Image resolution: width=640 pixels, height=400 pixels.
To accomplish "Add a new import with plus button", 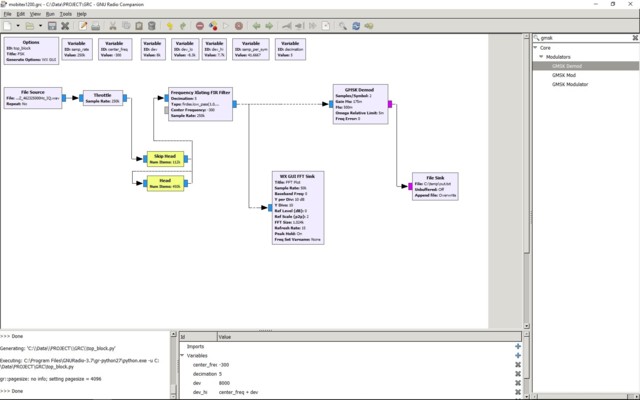I will pyautogui.click(x=518, y=346).
